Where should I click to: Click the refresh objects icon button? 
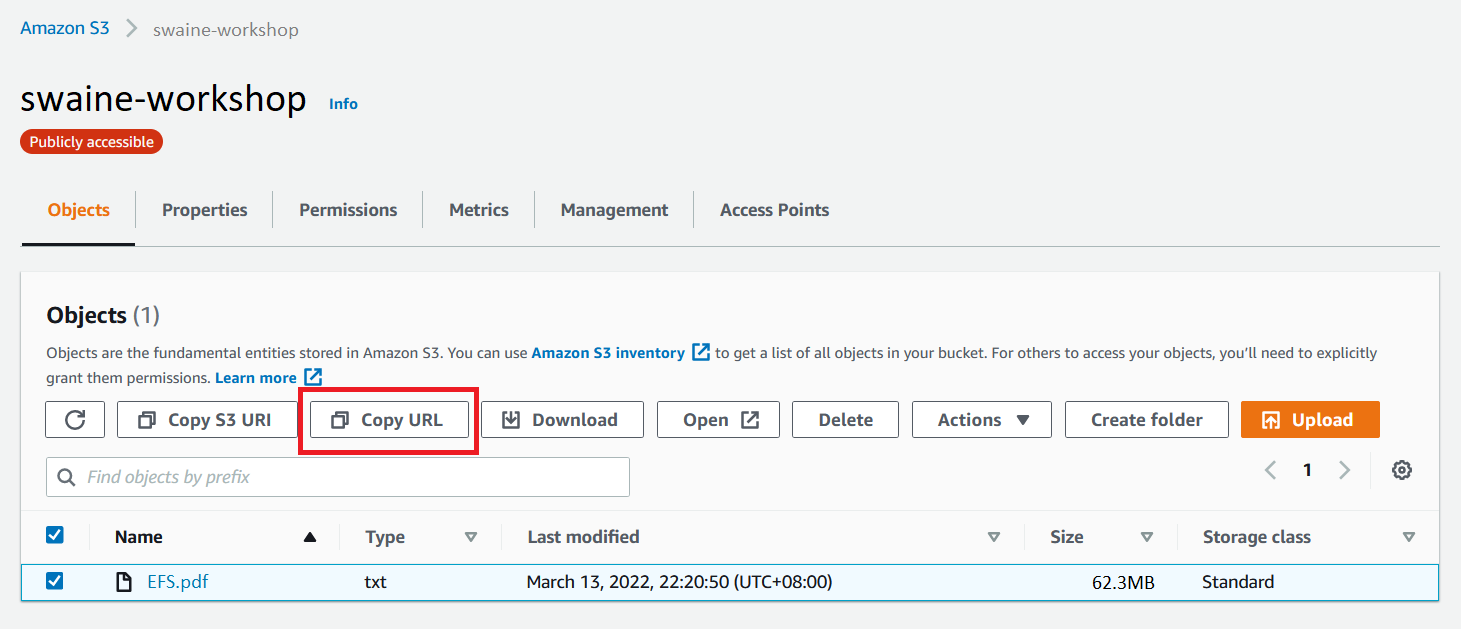(x=75, y=420)
